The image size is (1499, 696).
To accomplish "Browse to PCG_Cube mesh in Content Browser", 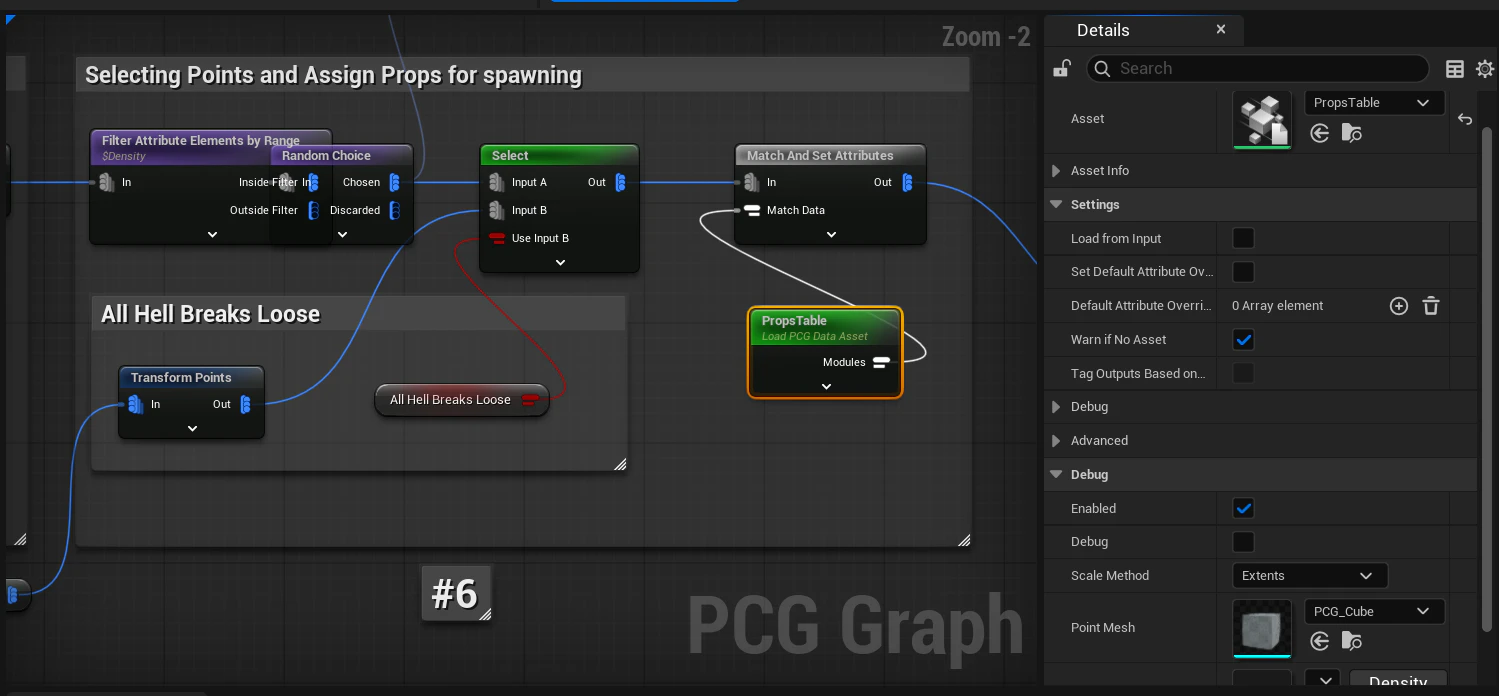I will [1351, 641].
